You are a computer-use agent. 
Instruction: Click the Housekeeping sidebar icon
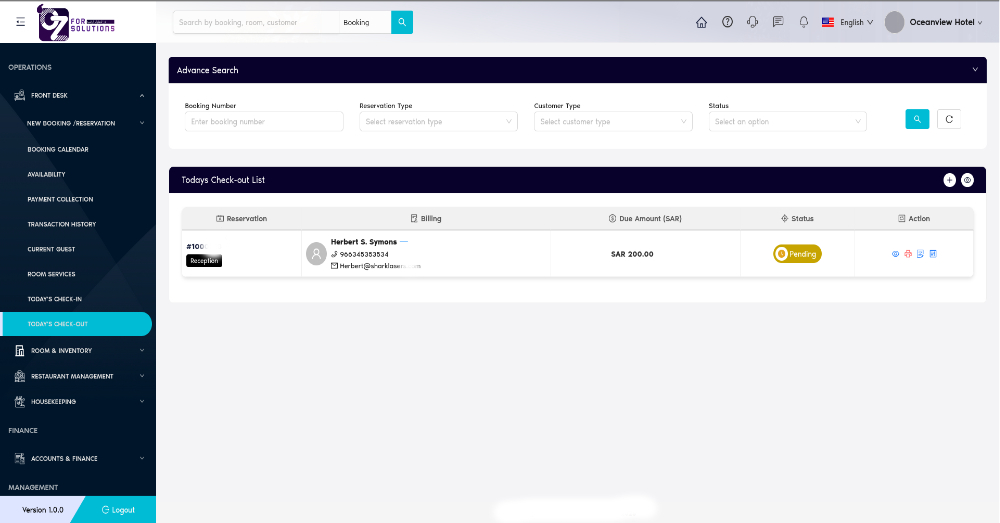[20, 402]
